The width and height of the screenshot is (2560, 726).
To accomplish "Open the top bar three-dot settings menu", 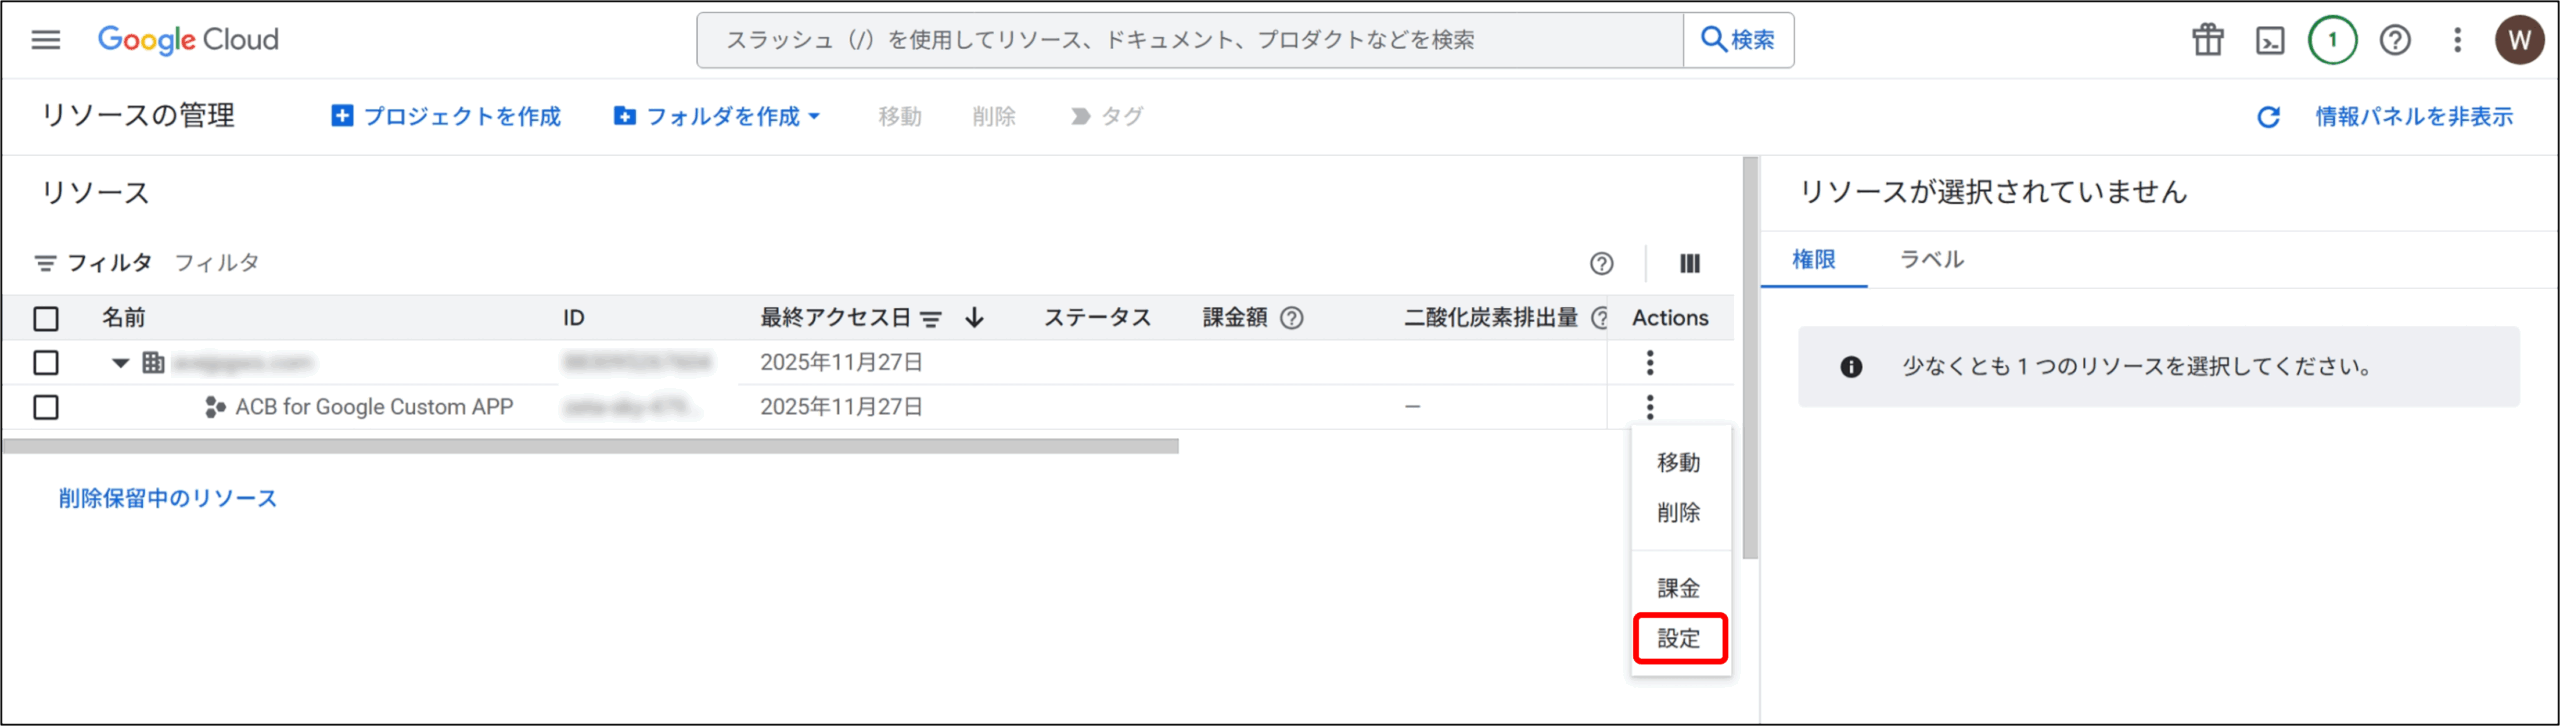I will [x=2457, y=40].
